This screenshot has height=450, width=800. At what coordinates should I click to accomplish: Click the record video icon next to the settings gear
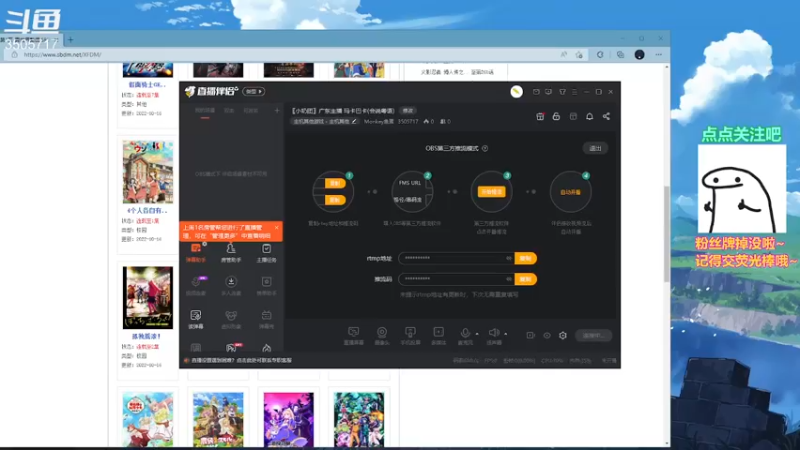pyautogui.click(x=531, y=335)
